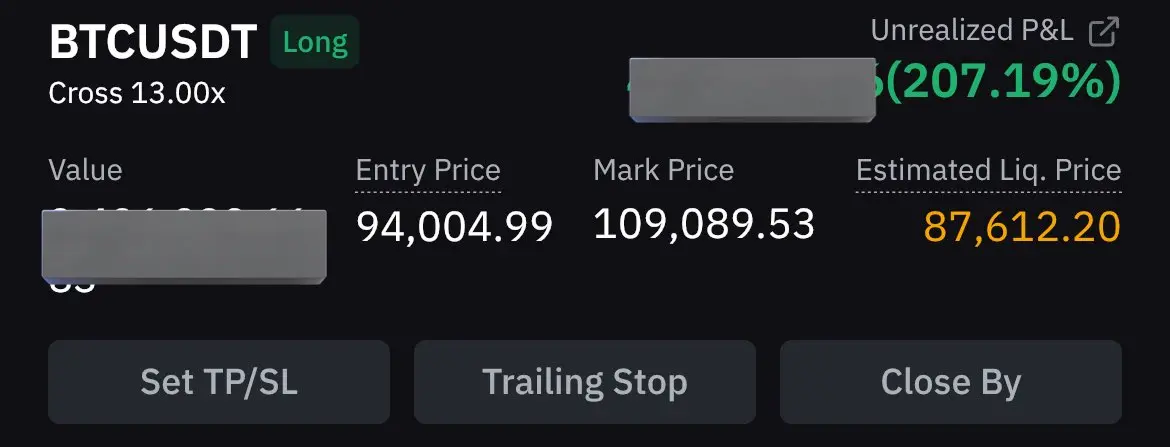Viewport: 1170px width, 447px height.
Task: Click the gray box covering P&L amount
Action: click(x=752, y=90)
